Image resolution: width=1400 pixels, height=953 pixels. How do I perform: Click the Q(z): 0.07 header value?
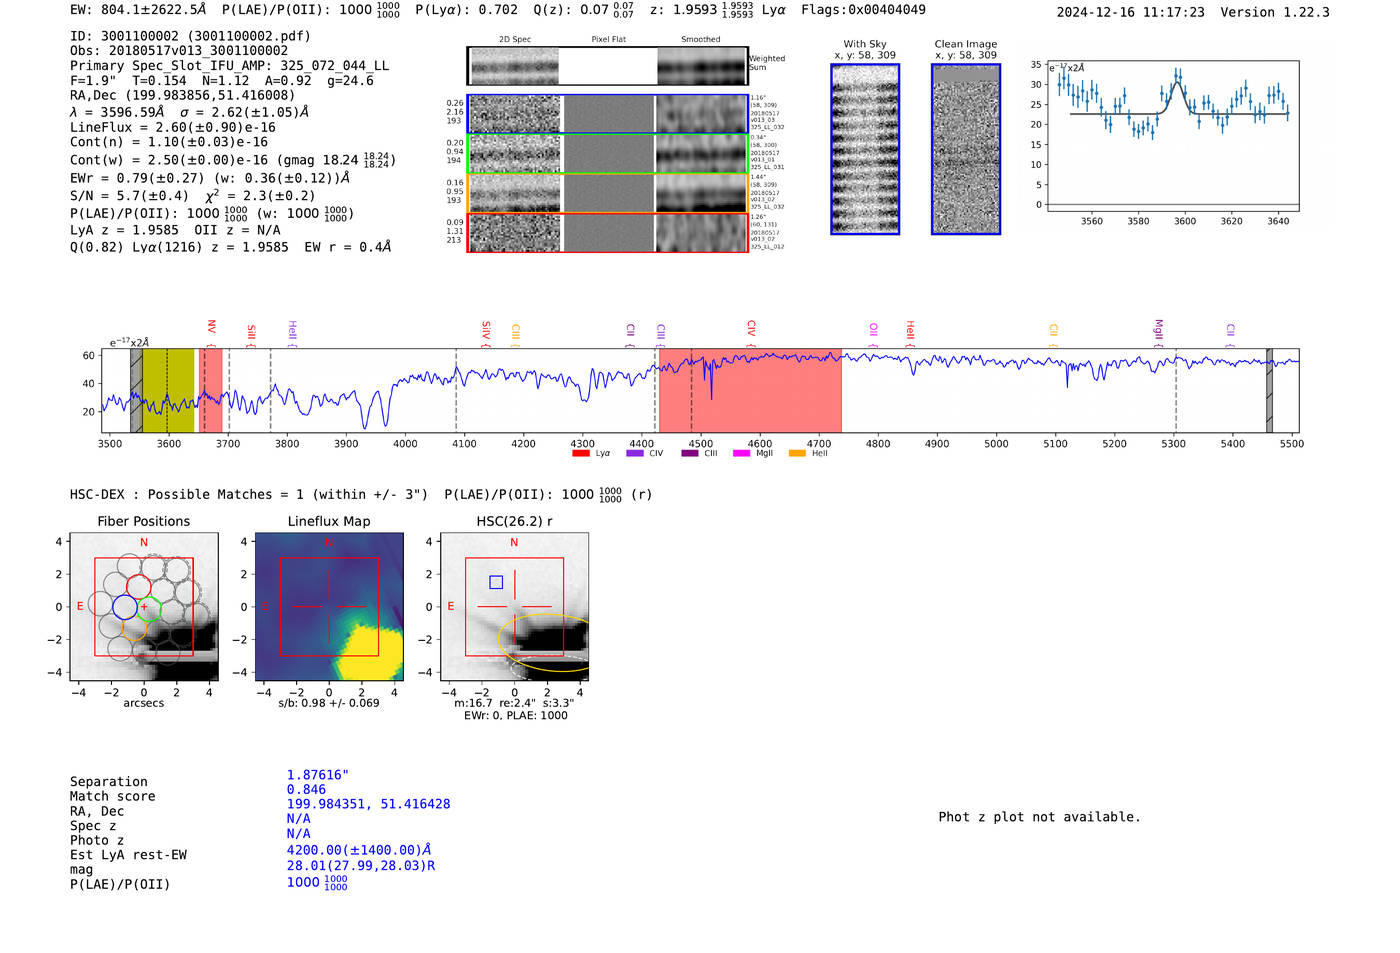point(583,9)
